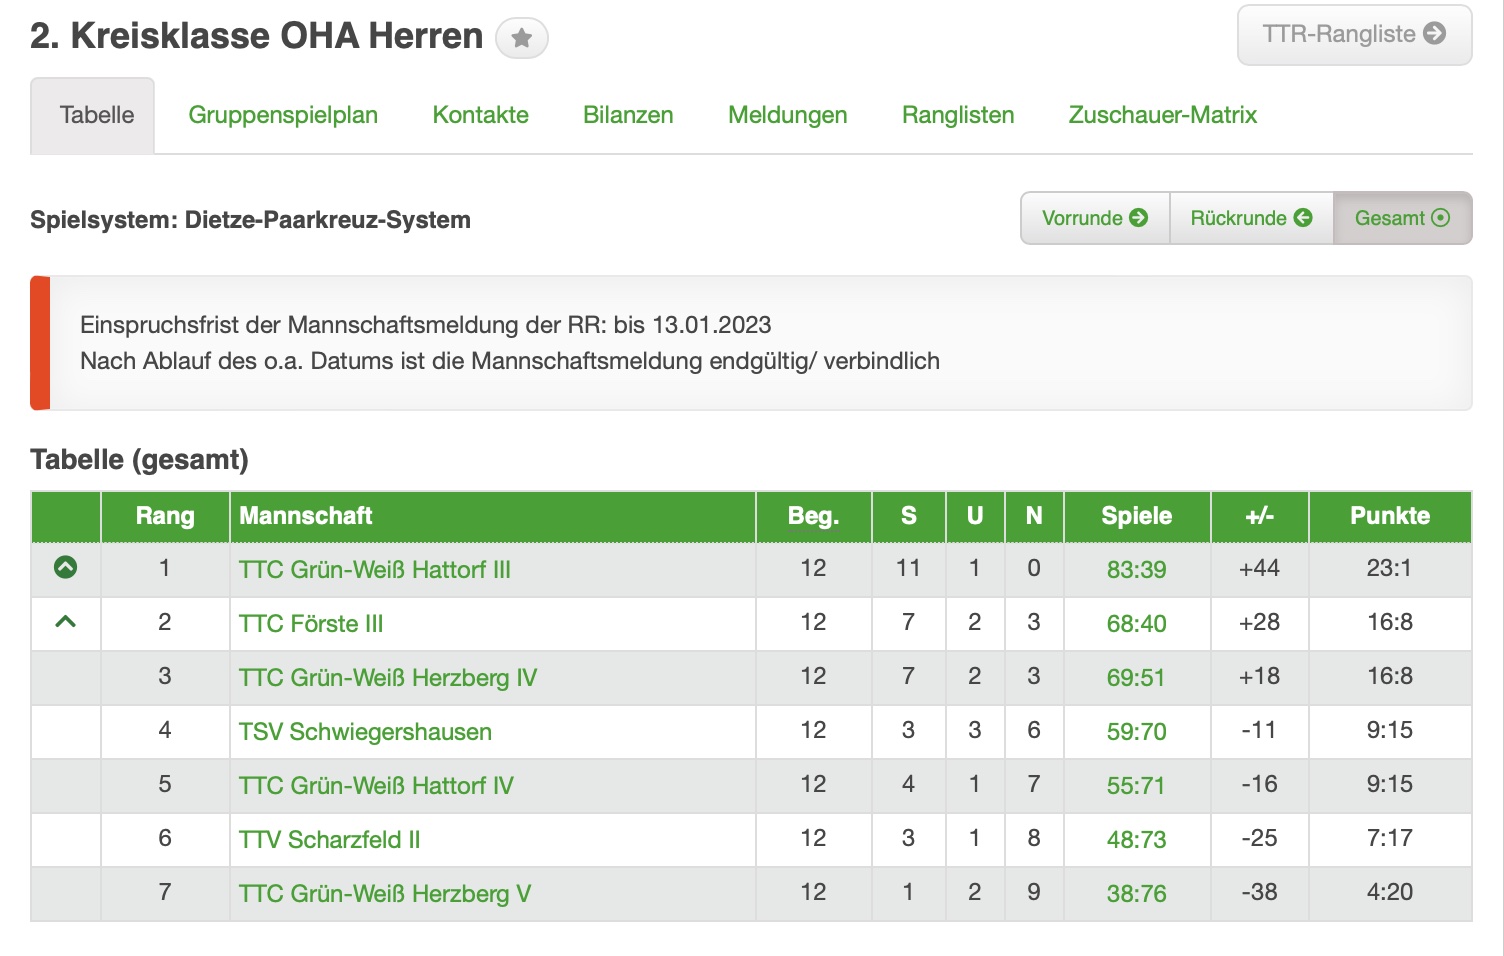This screenshot has width=1504, height=956.
Task: Click TSV Schwiegershausen team link
Action: coord(365,732)
